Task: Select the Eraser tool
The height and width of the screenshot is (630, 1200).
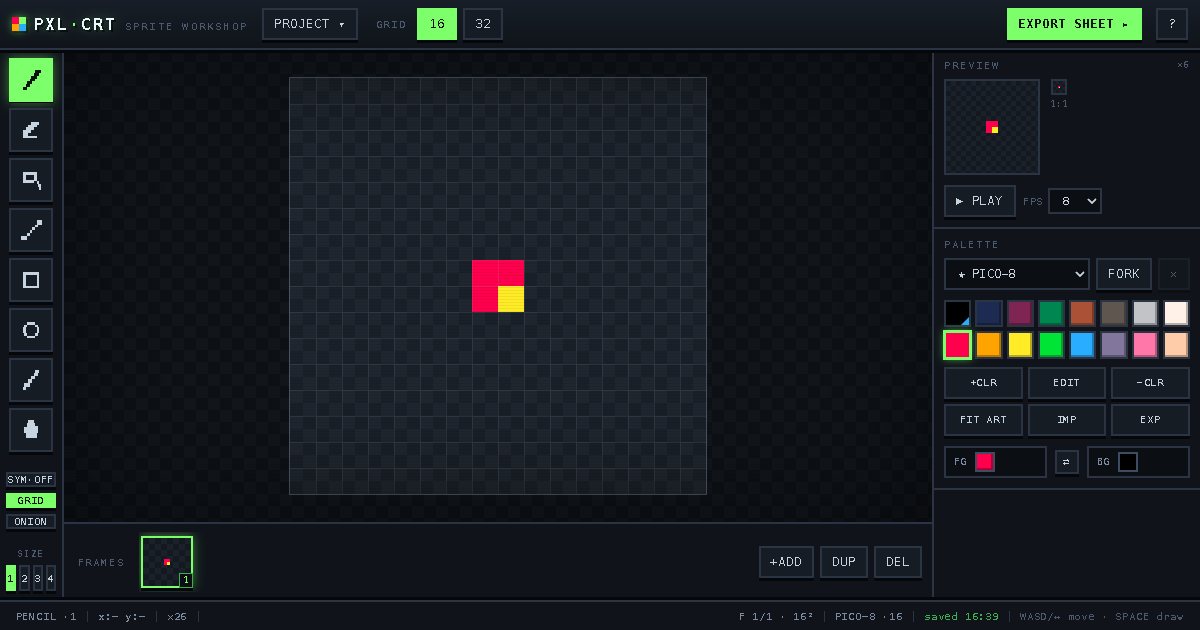Action: pos(31,130)
